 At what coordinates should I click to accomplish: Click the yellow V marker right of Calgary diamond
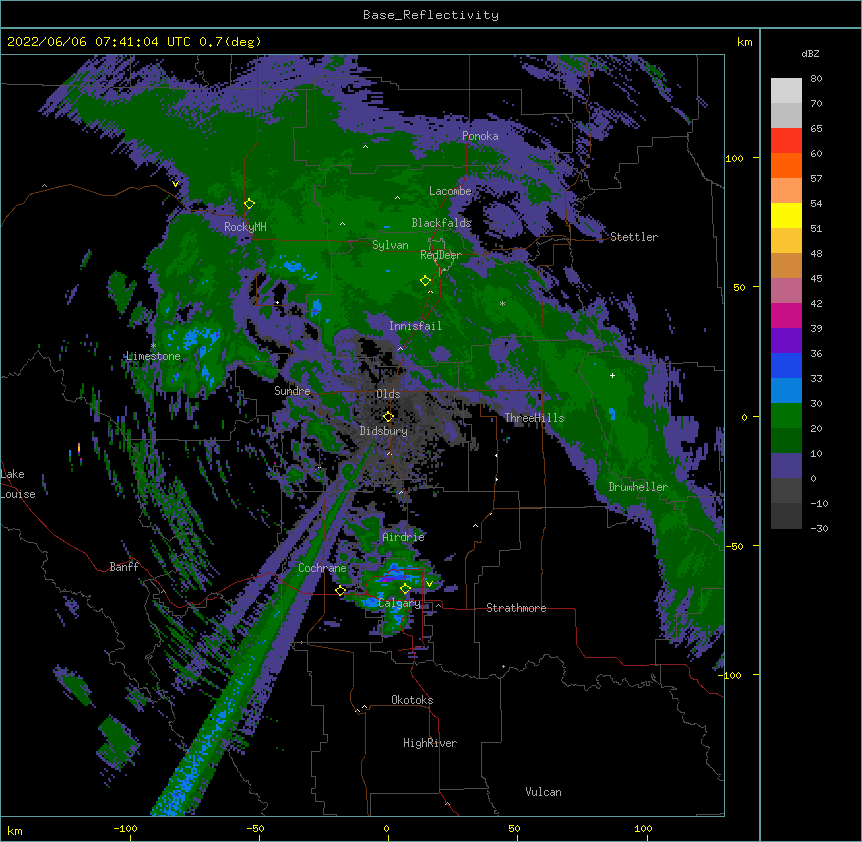coord(429,584)
